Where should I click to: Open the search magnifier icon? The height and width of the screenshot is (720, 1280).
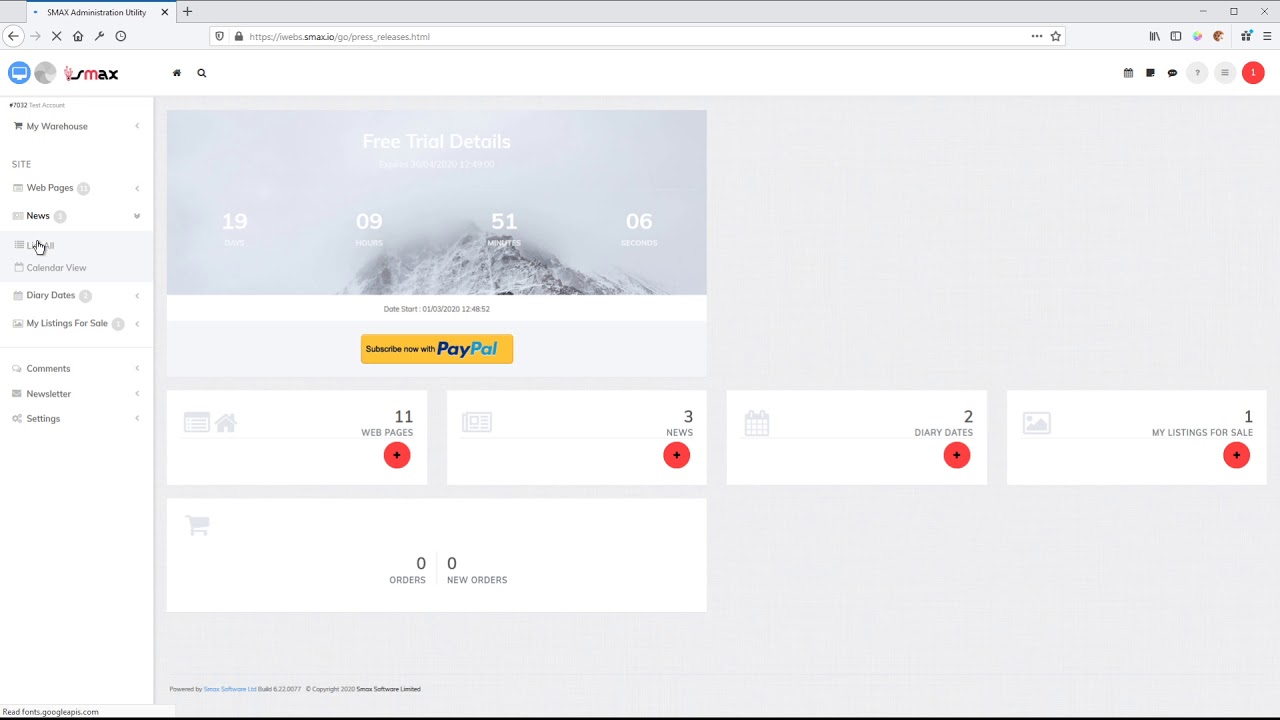click(202, 73)
